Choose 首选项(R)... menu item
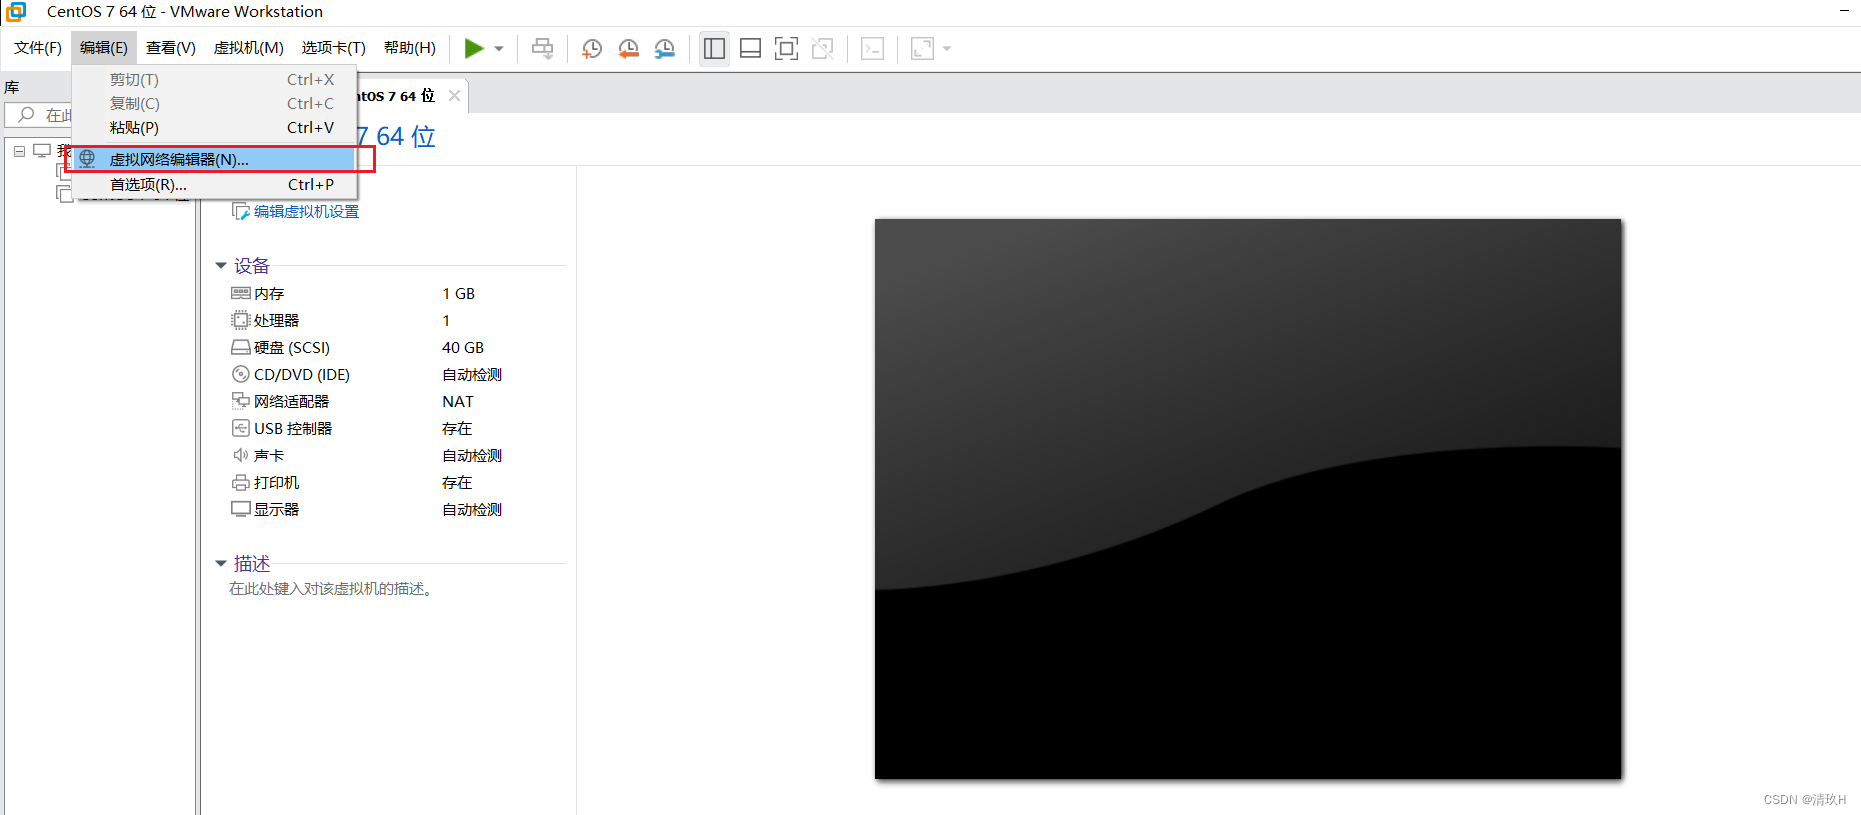The height and width of the screenshot is (815, 1861). [x=214, y=185]
